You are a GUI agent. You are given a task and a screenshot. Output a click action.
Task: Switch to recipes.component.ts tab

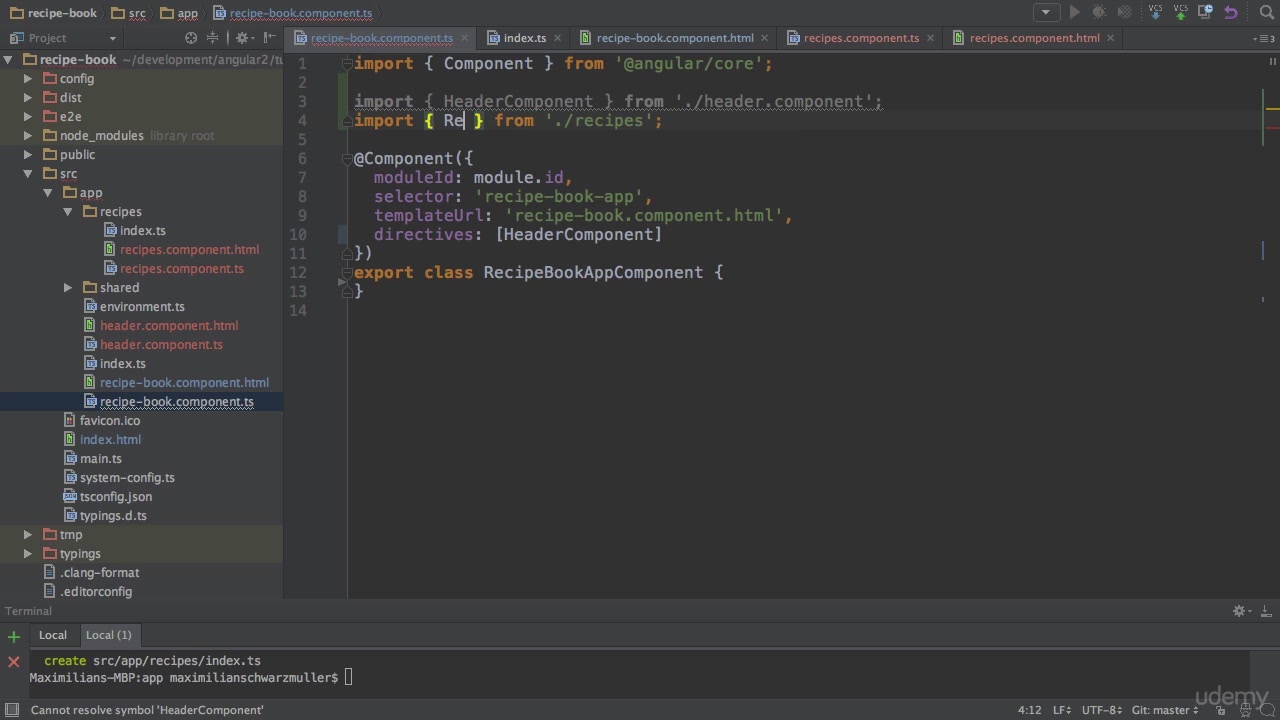pyautogui.click(x=861, y=38)
